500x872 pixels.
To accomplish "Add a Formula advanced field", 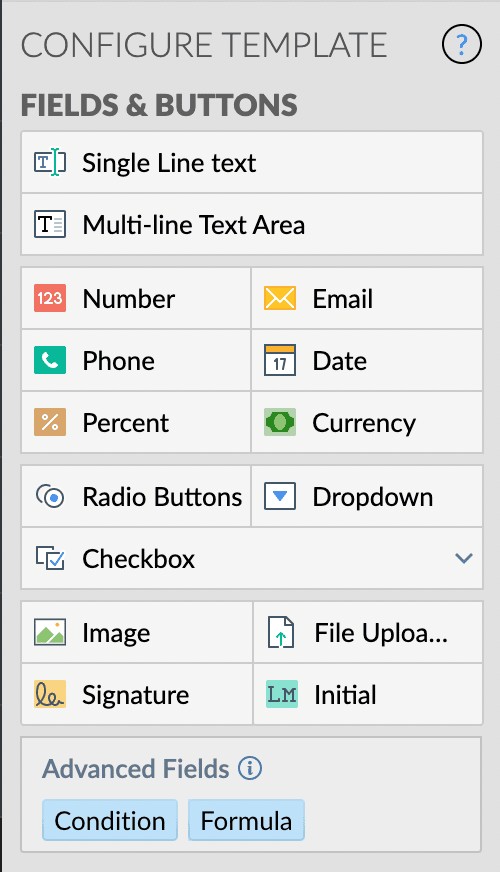I will (246, 821).
